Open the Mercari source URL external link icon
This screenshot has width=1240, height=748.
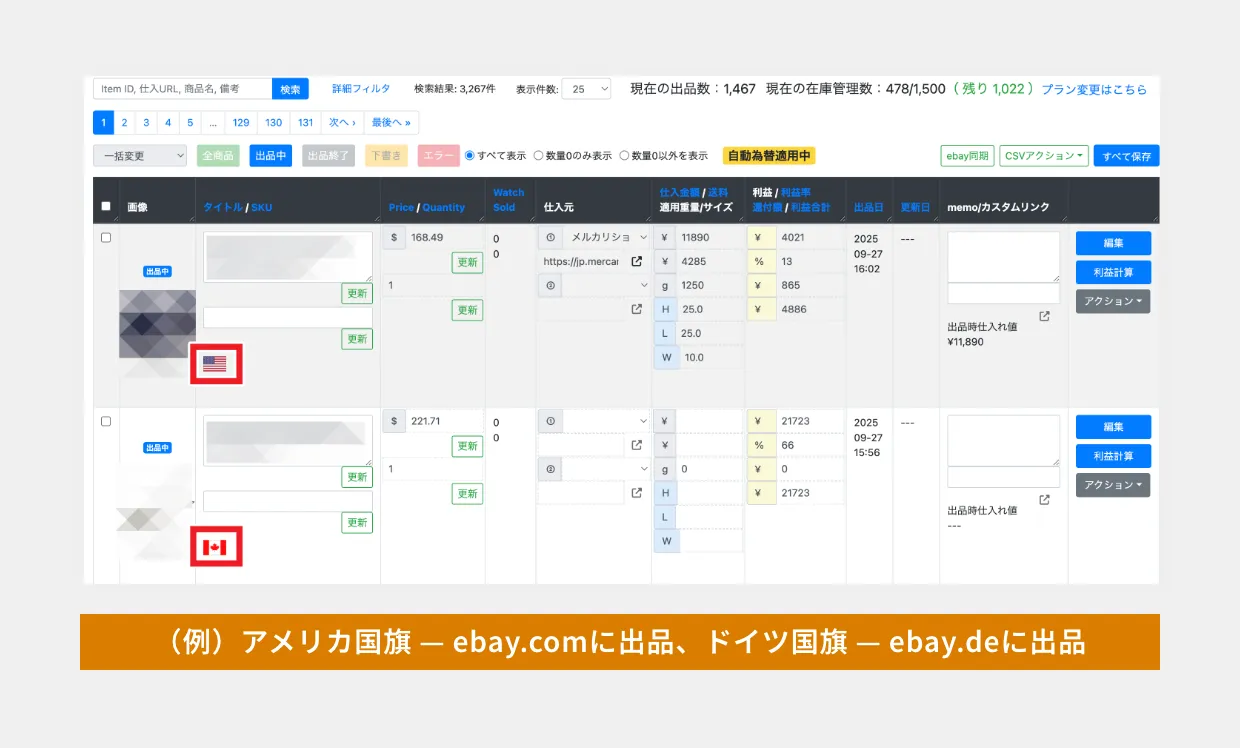pyautogui.click(x=637, y=262)
